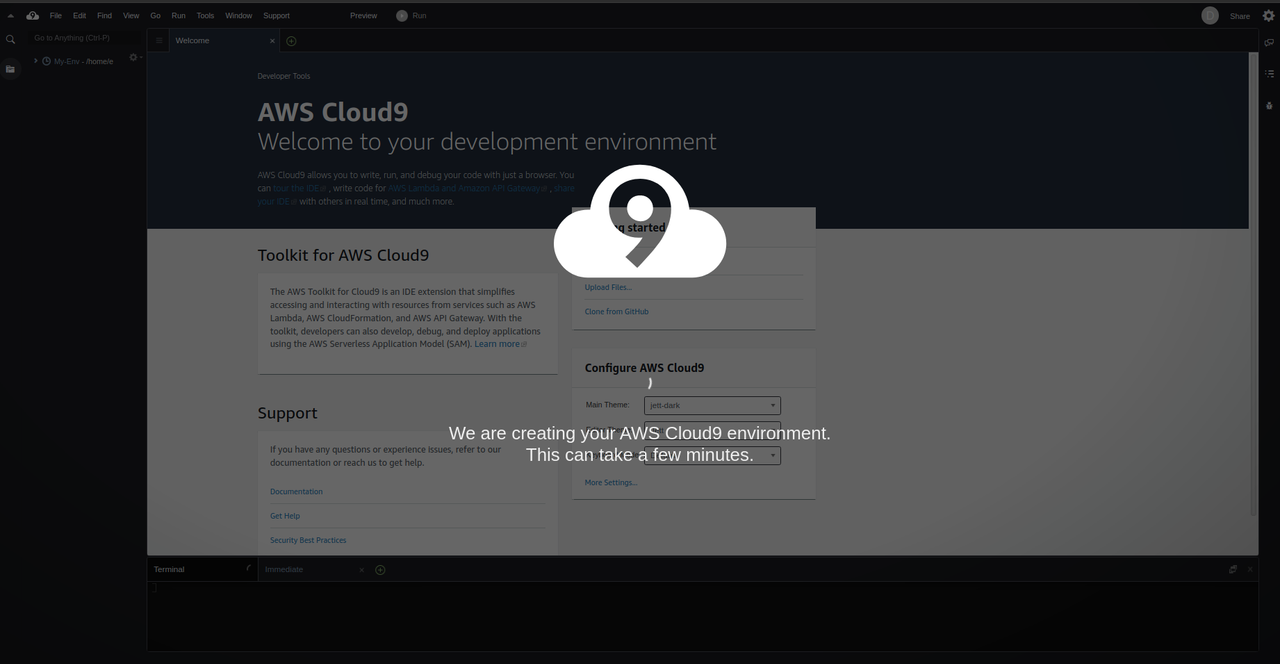The image size is (1280, 664).
Task: Click the Run play icon in the toolbar
Action: (402, 16)
